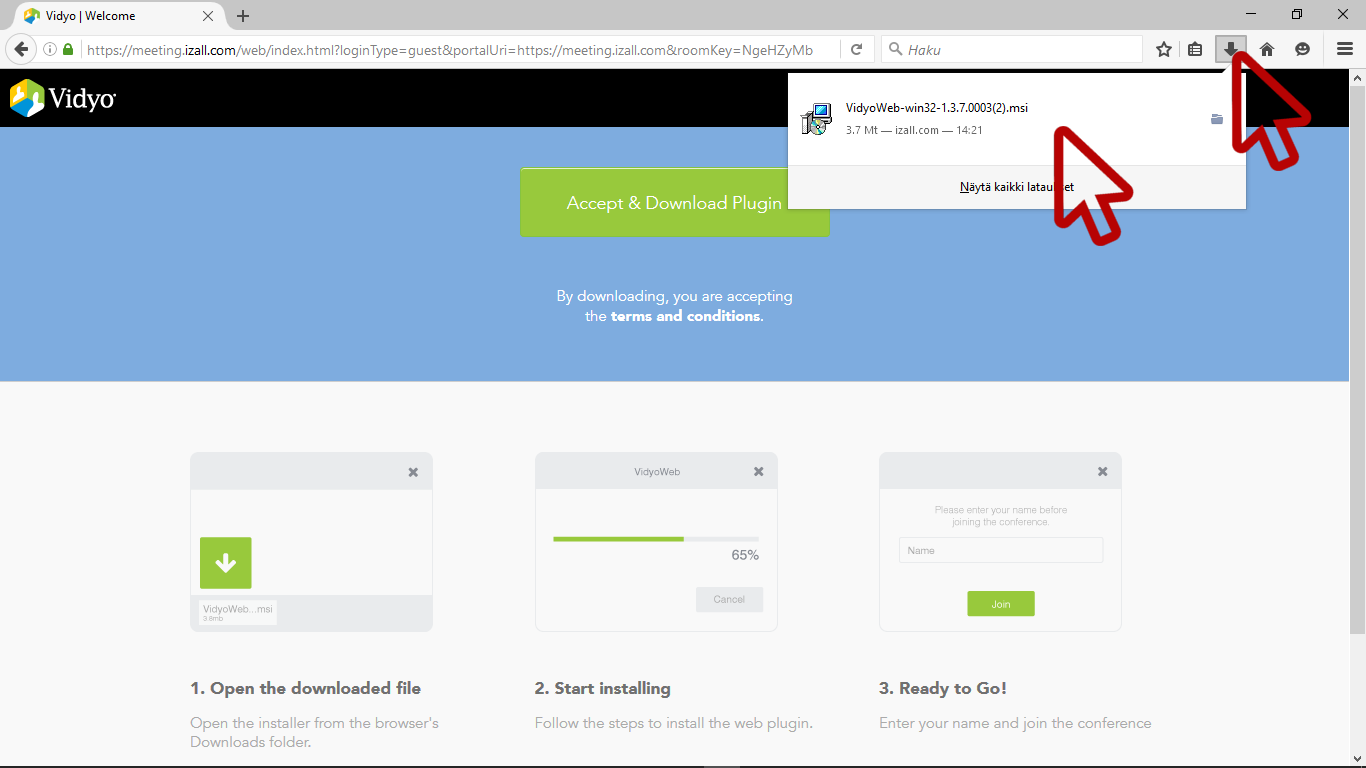Close the Vidyo Welcome tab
The height and width of the screenshot is (768, 1366).
[x=208, y=16]
